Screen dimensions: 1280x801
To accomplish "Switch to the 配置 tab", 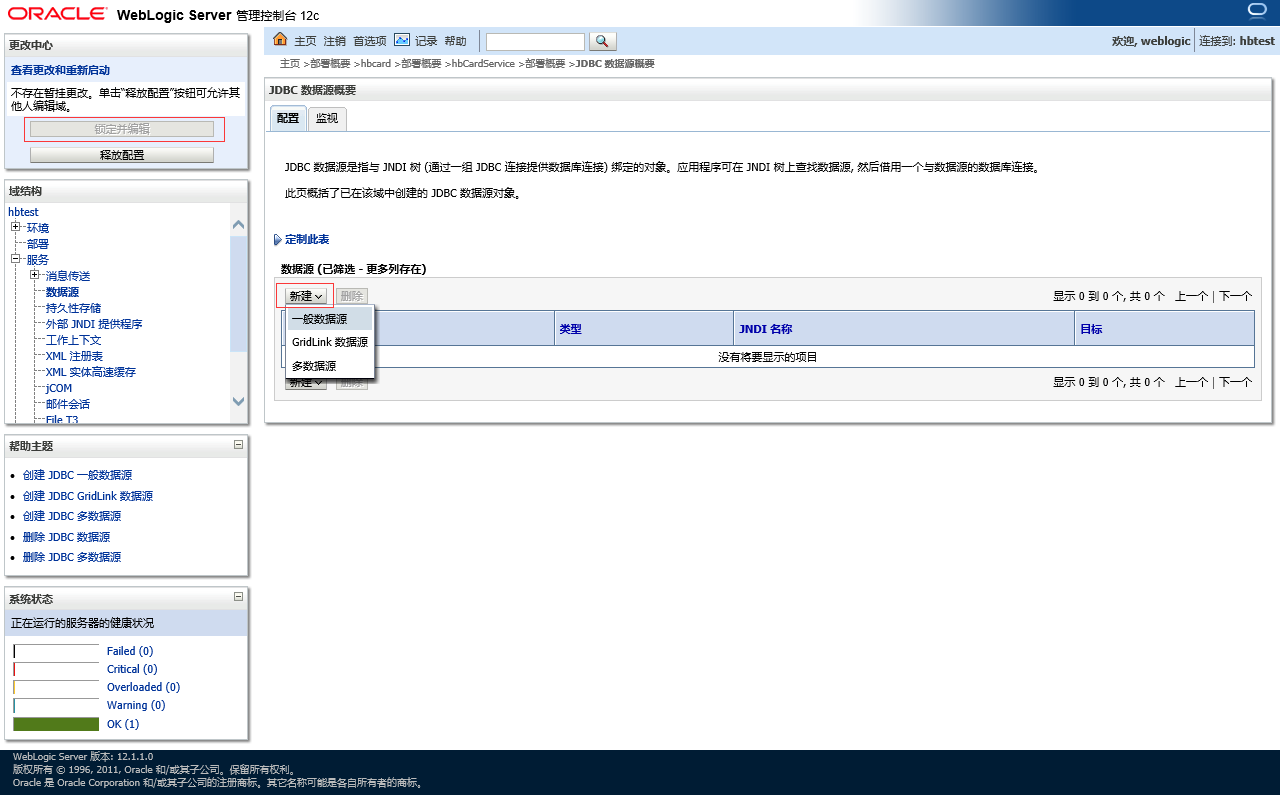I will coord(288,118).
